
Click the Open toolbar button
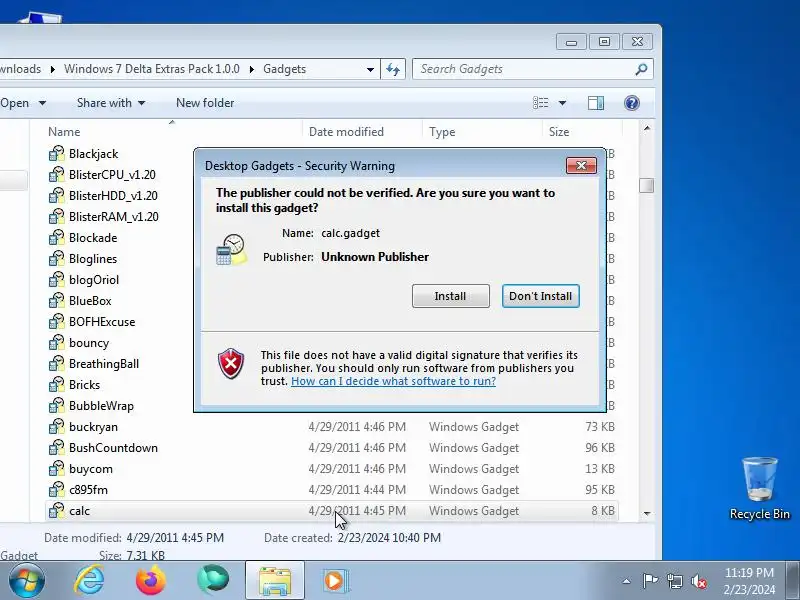tap(14, 103)
